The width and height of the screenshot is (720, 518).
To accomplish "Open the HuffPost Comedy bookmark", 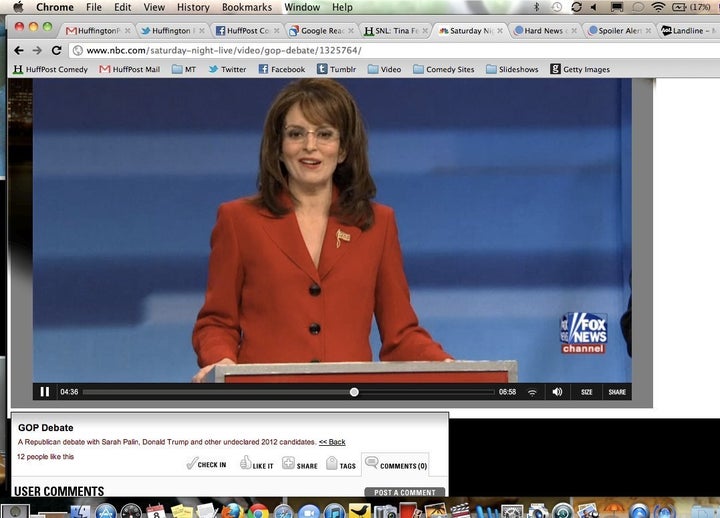I will 50,69.
